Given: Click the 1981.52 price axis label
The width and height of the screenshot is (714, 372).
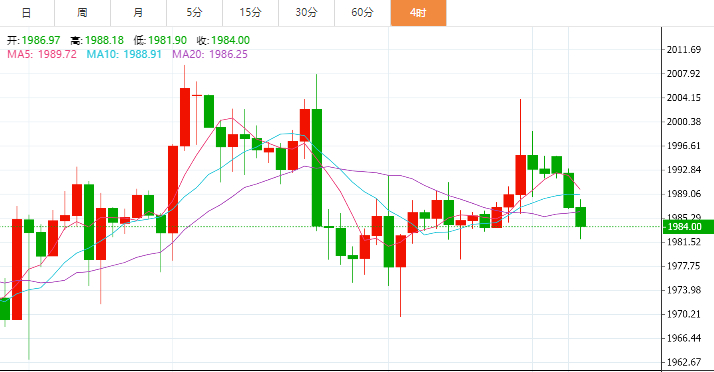Looking at the screenshot, I should coord(683,242).
